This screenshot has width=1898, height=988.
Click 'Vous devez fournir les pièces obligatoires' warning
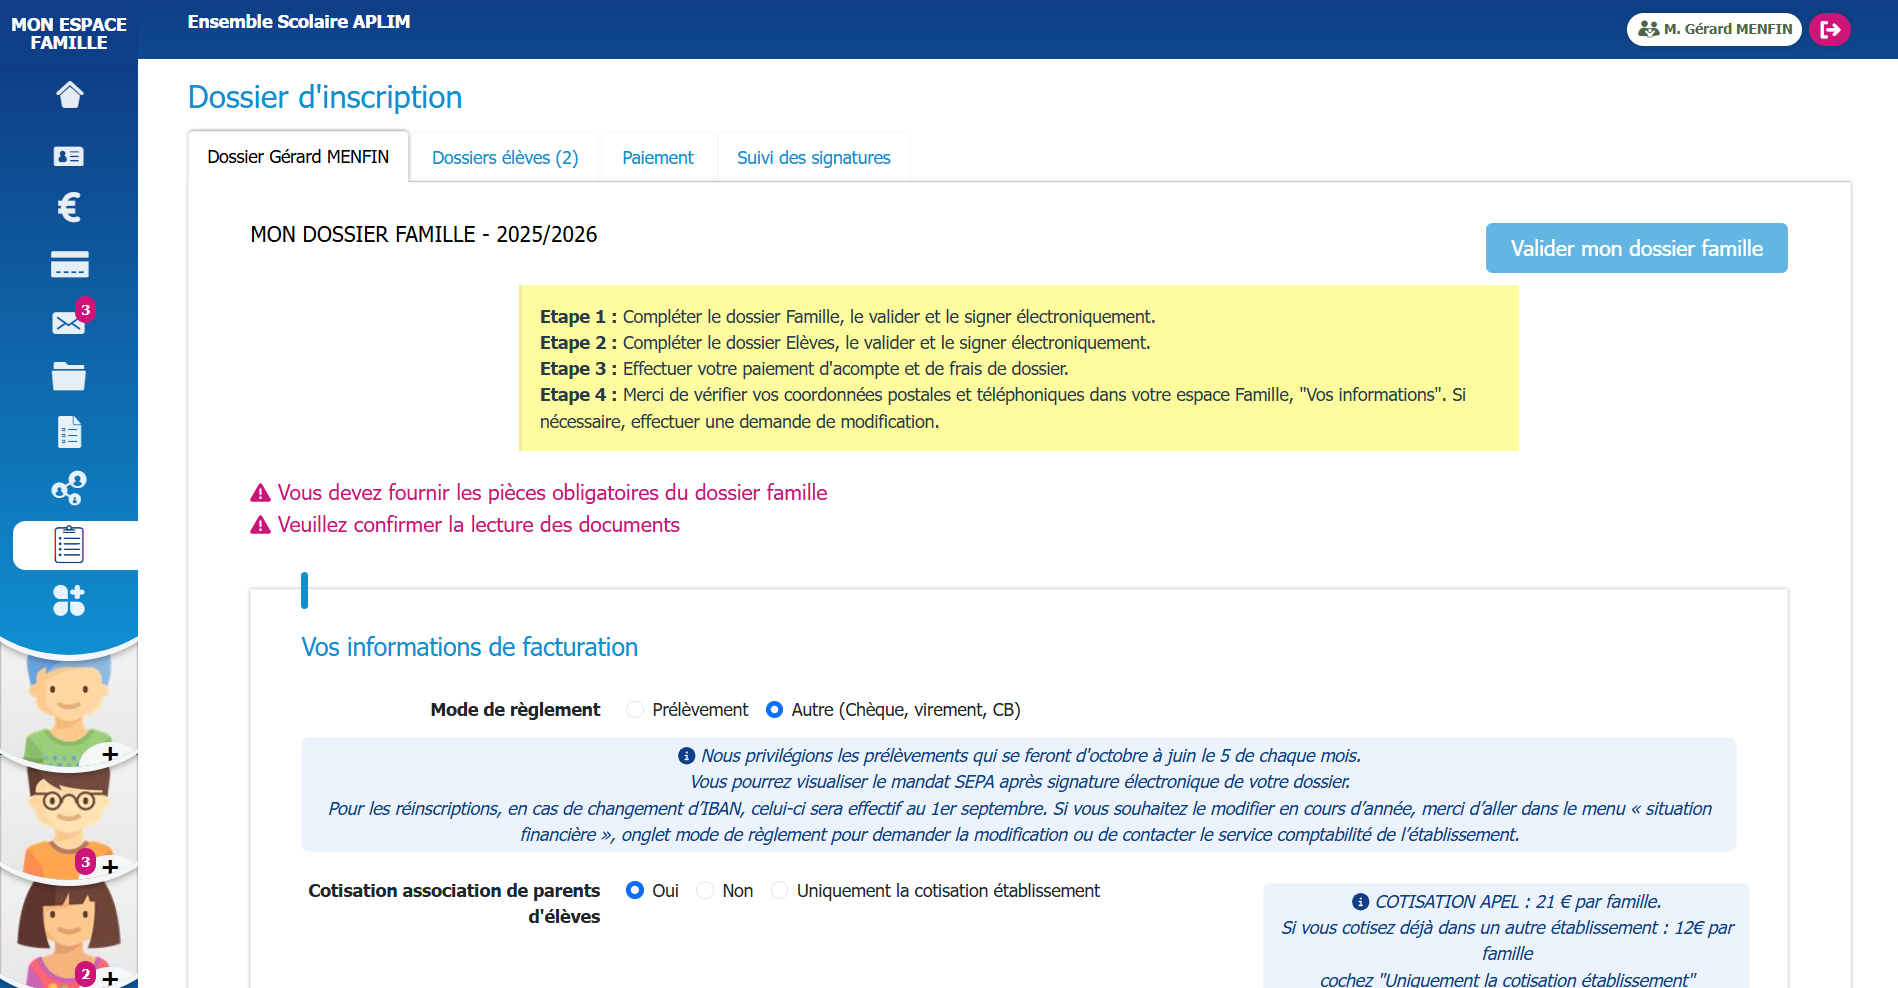[x=552, y=493]
